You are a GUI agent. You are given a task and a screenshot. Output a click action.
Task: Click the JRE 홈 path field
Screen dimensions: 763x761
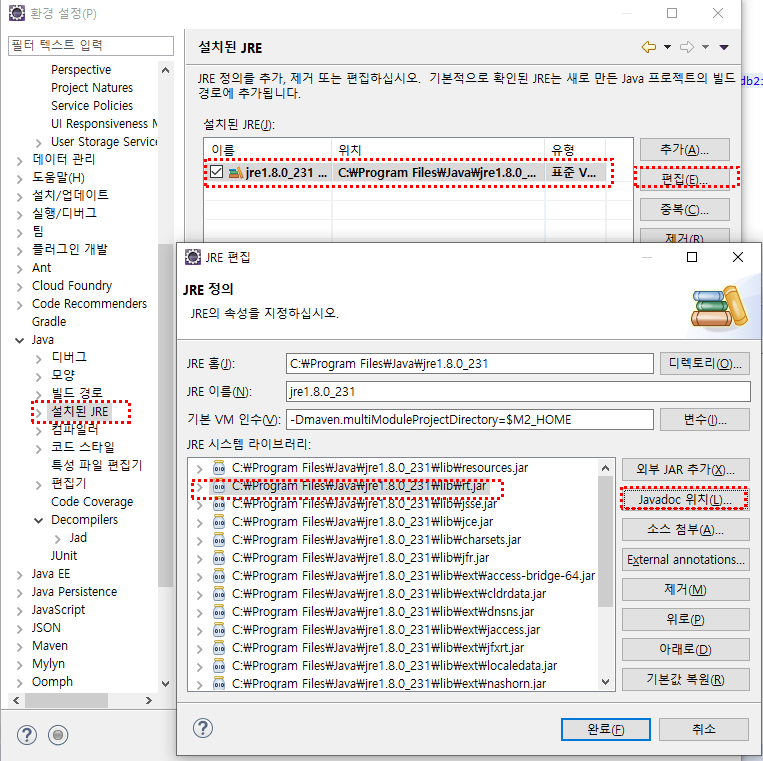(470, 363)
